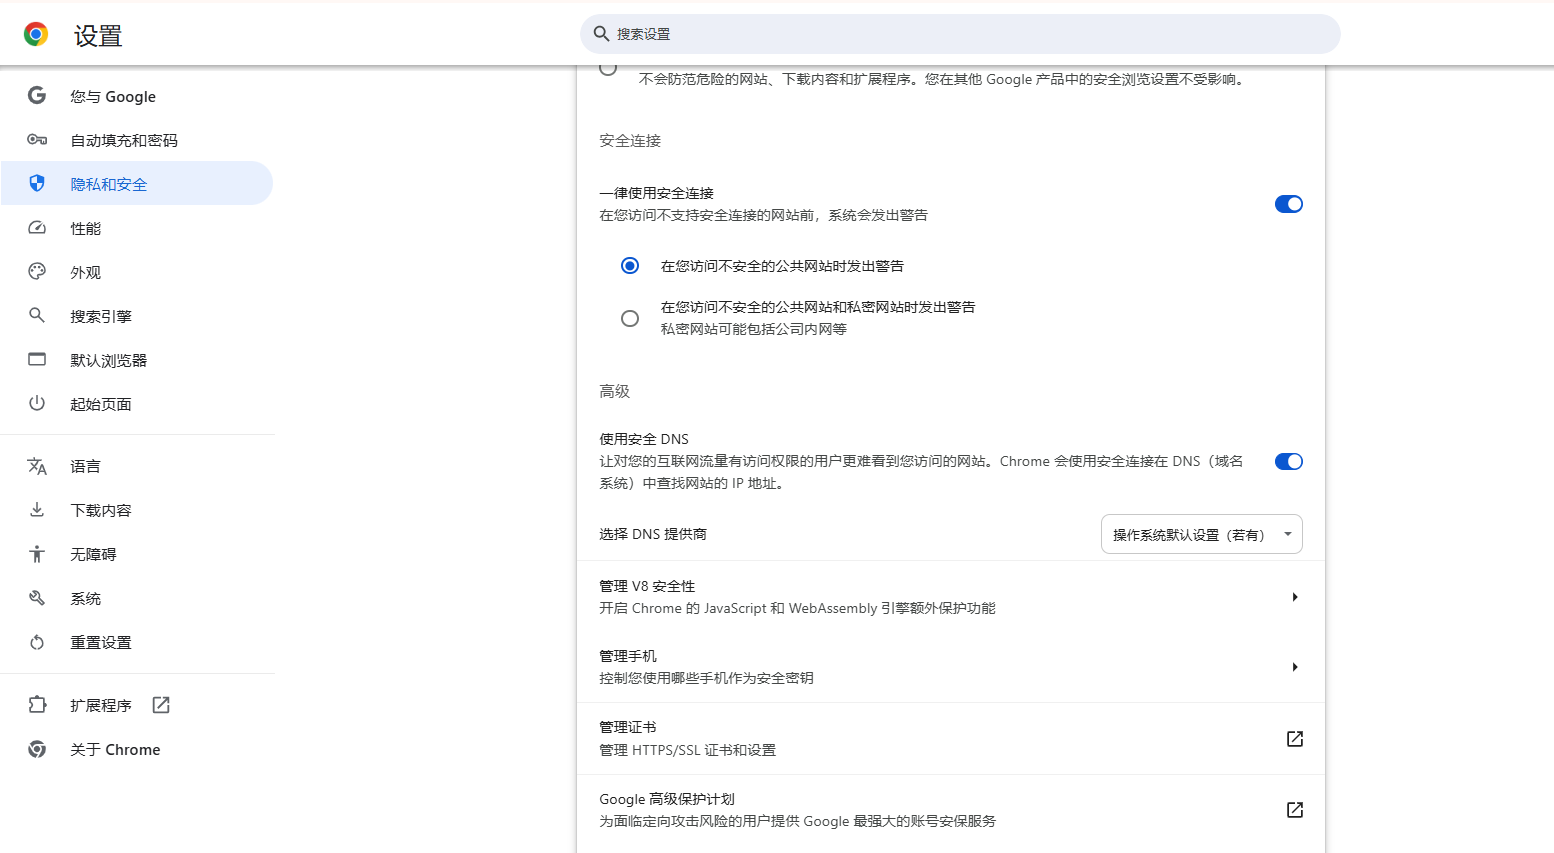Click the accessibility icon for 无障碍
The height and width of the screenshot is (853, 1554).
[x=37, y=554]
